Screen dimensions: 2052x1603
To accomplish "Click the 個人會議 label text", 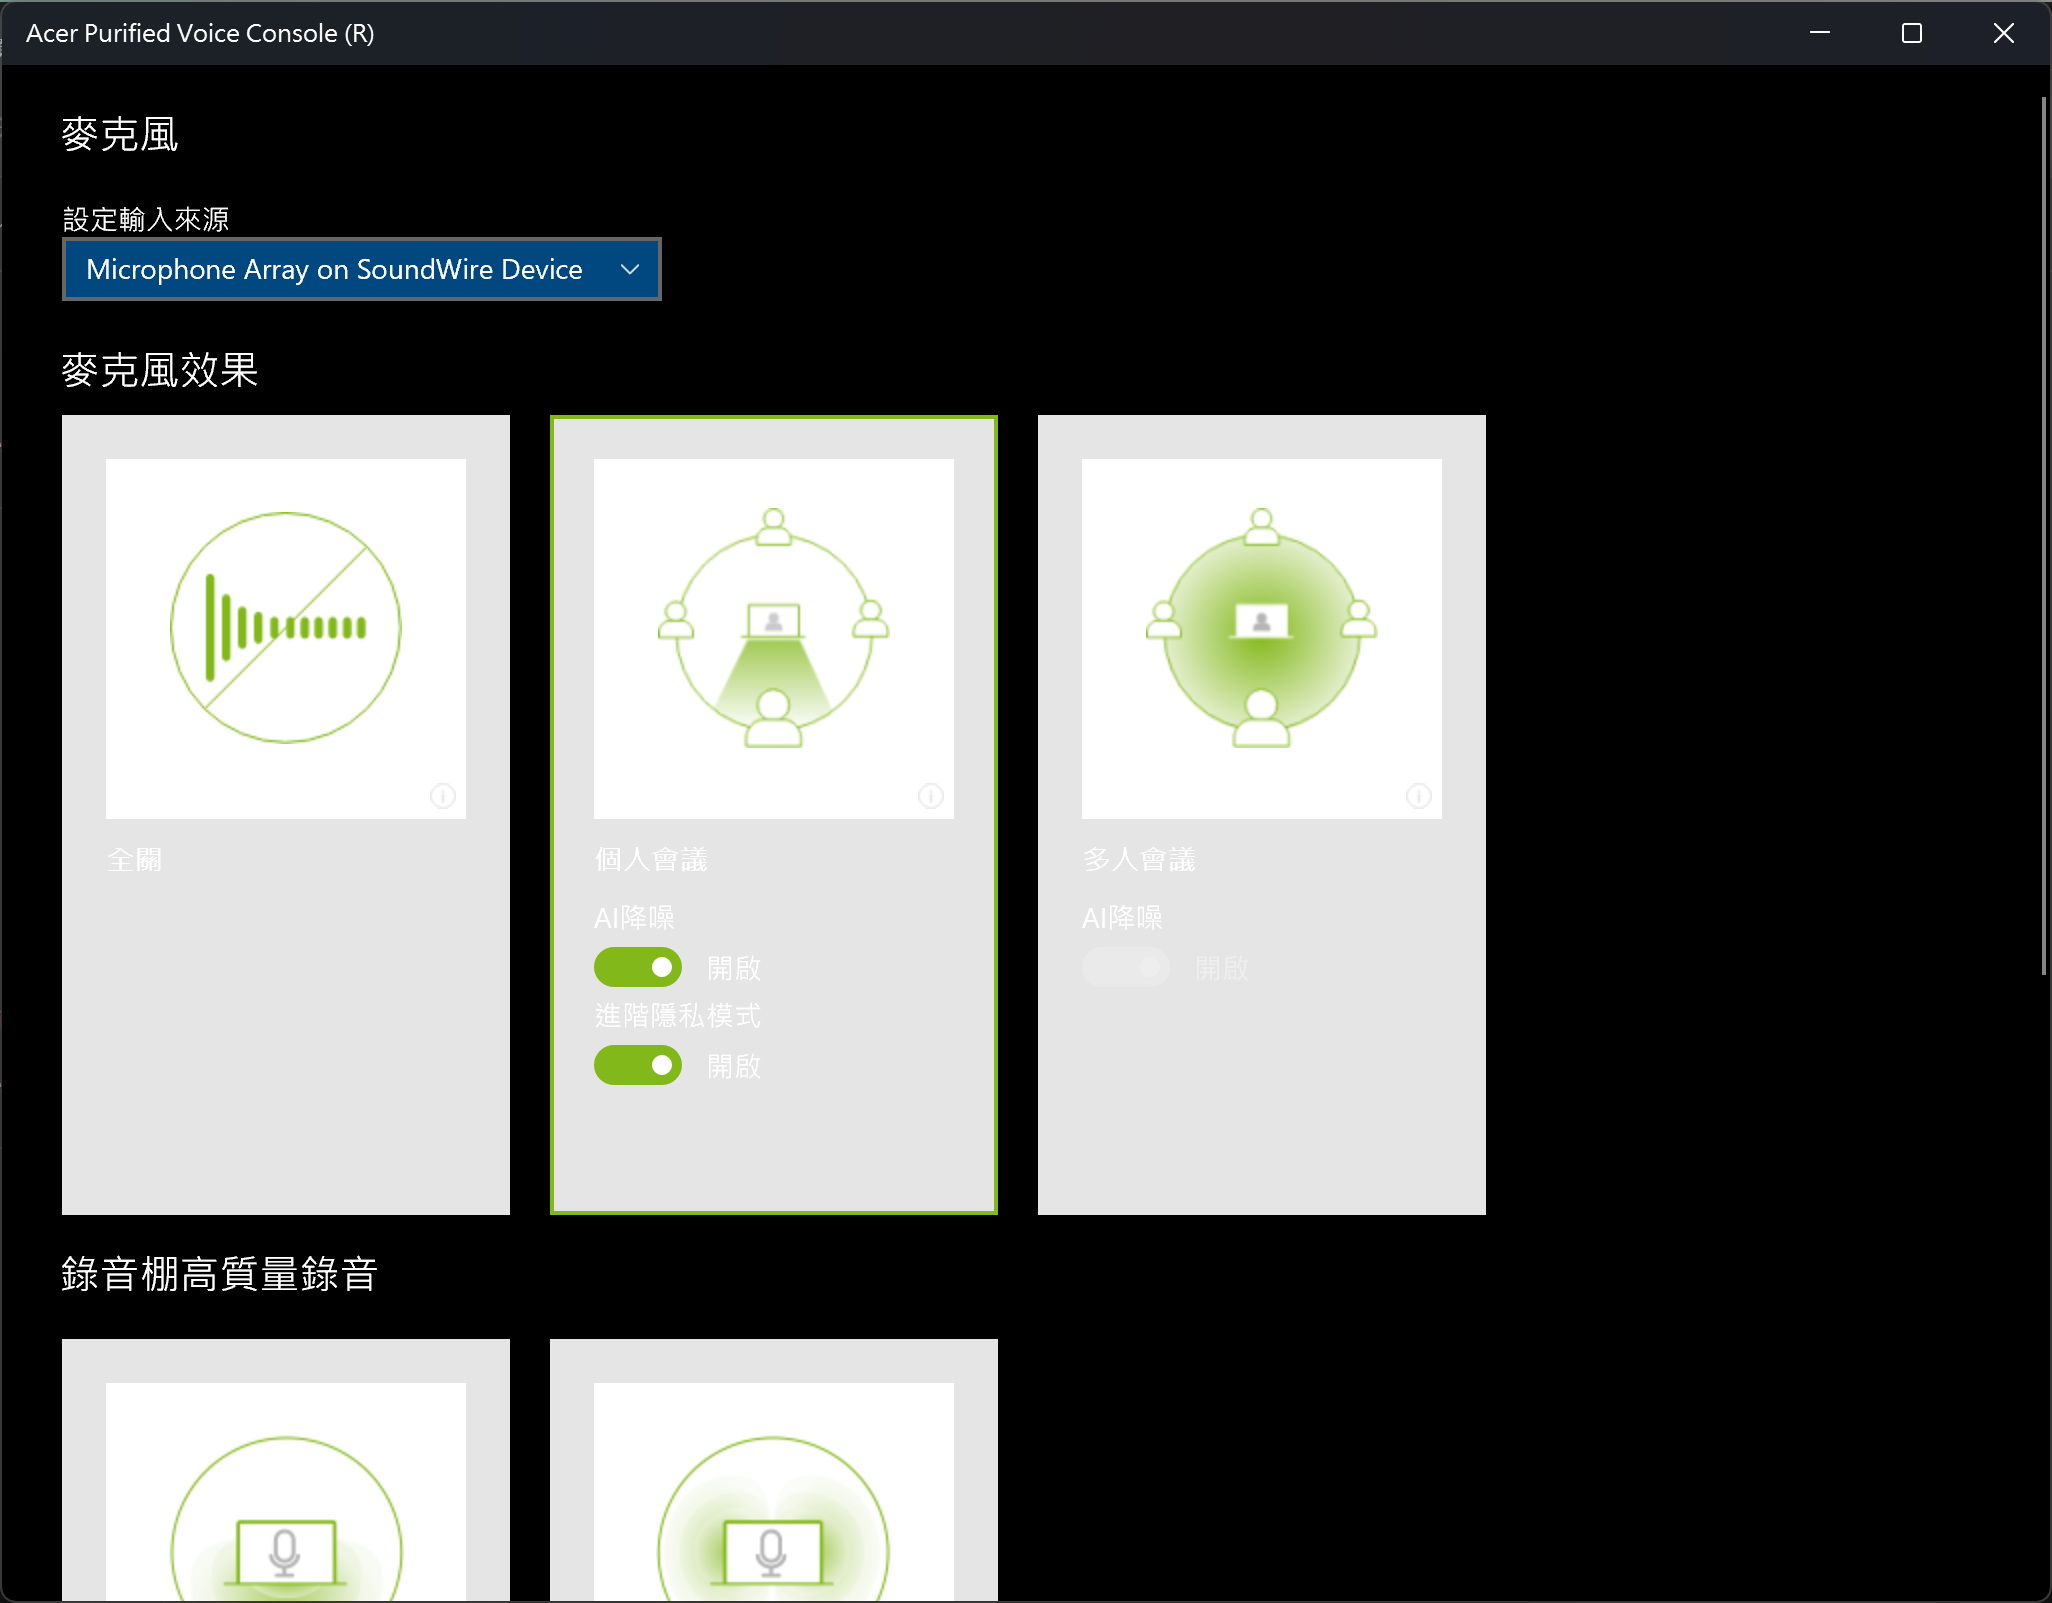I will click(x=650, y=859).
